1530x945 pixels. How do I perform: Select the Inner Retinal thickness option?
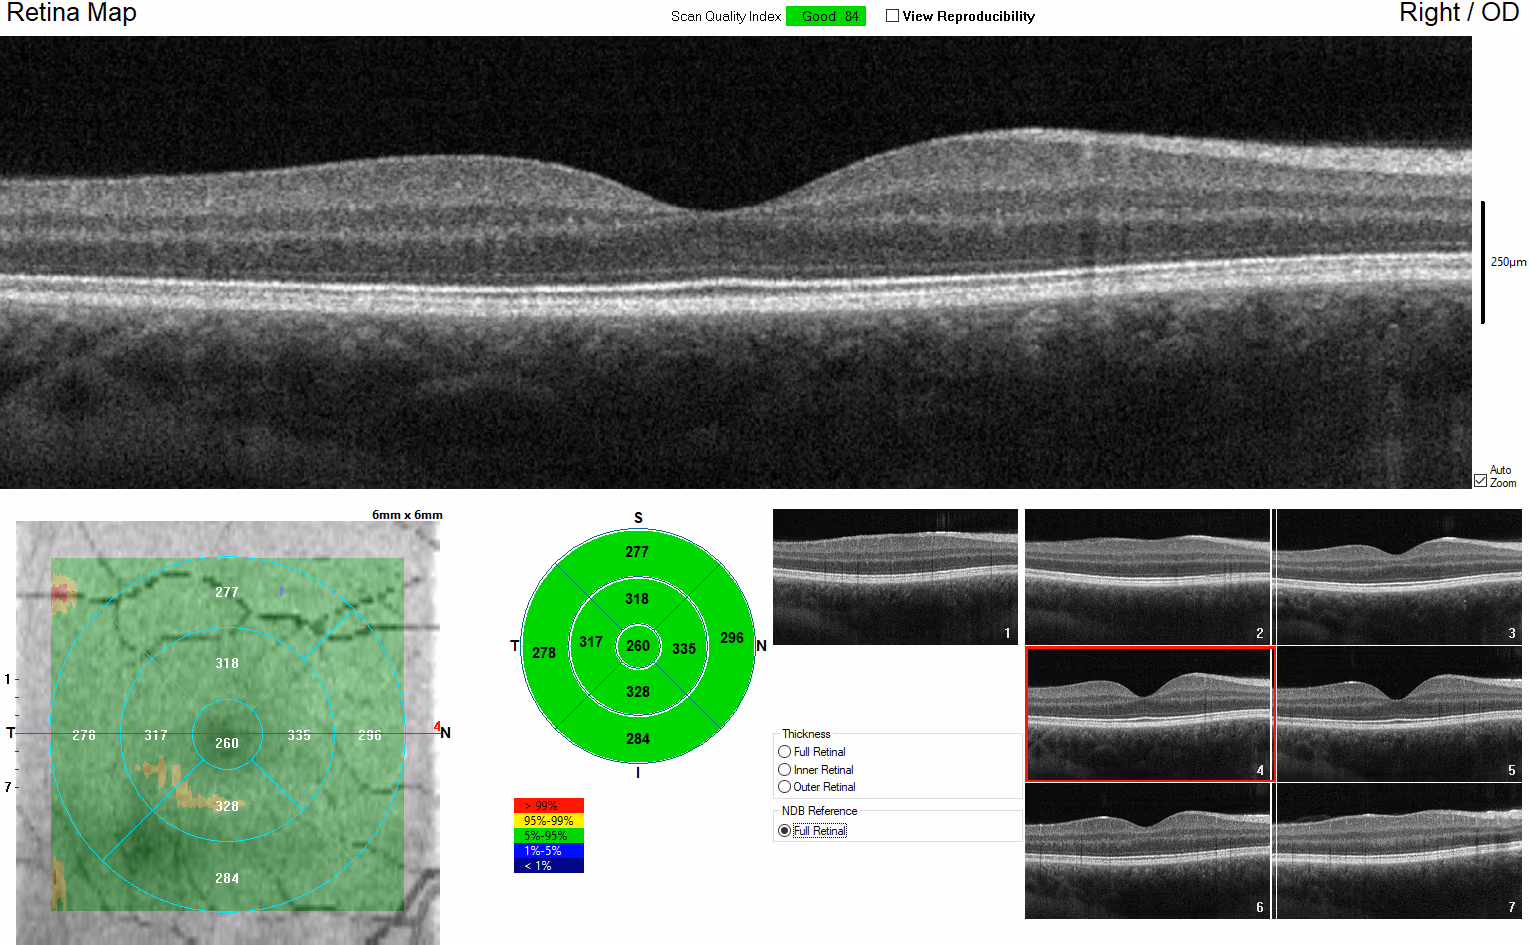pos(784,769)
